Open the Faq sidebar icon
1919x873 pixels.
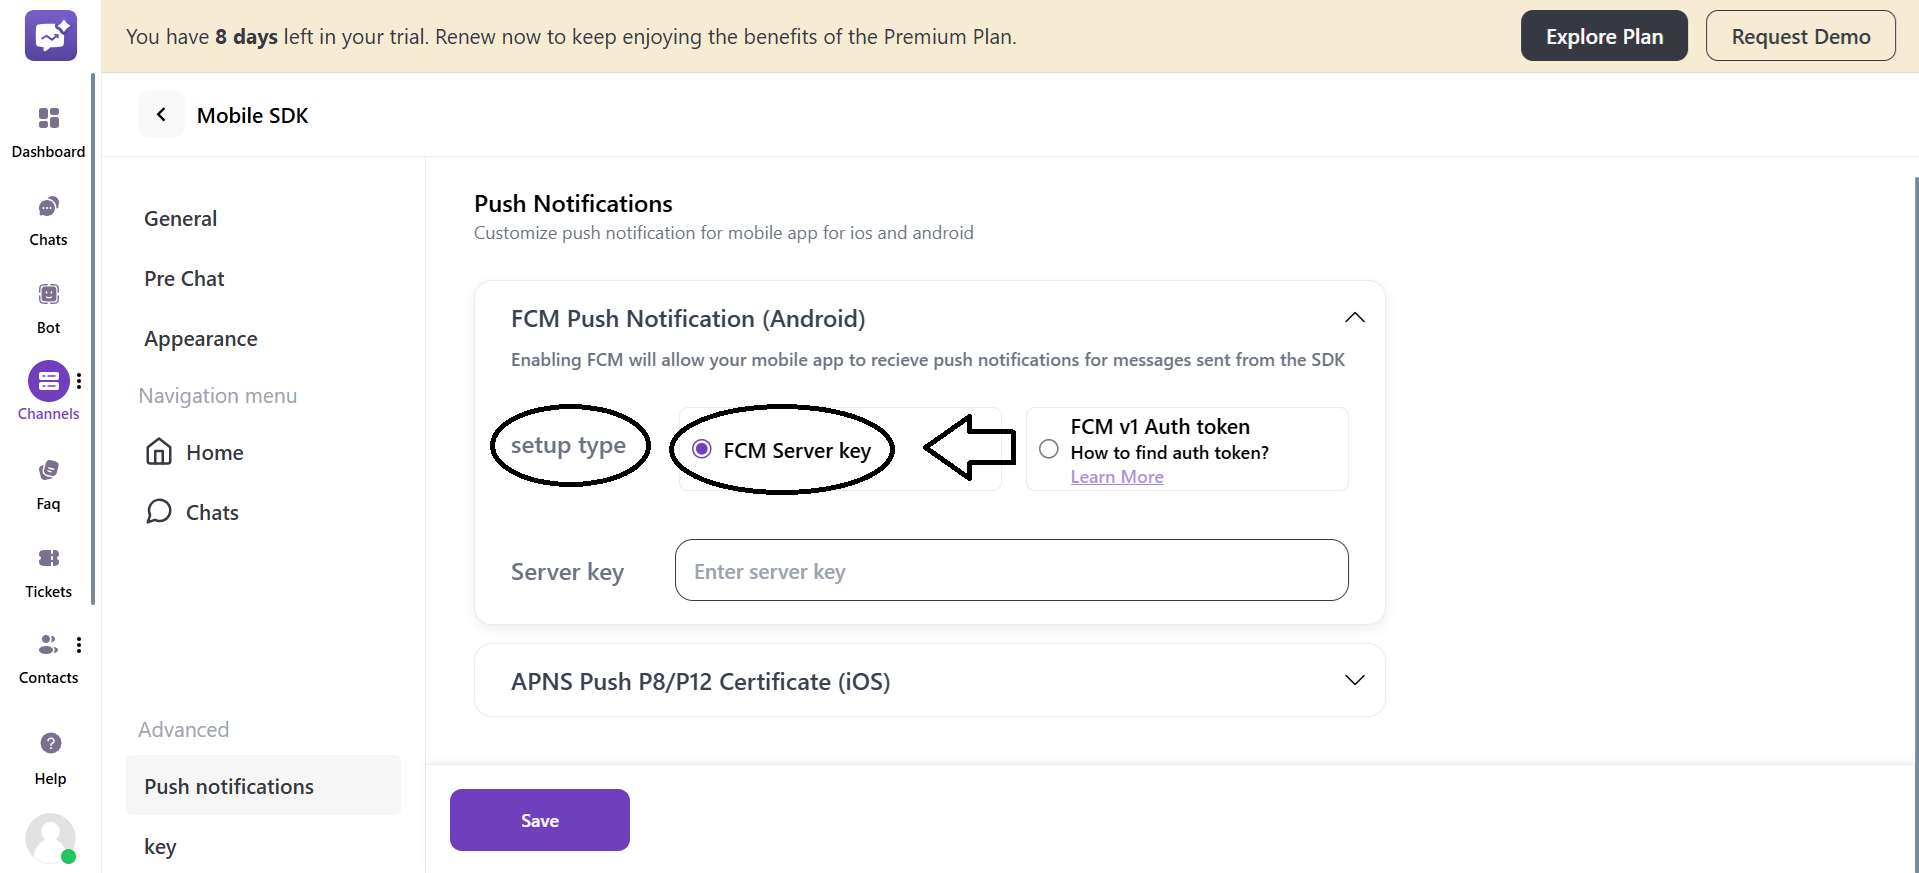48,481
